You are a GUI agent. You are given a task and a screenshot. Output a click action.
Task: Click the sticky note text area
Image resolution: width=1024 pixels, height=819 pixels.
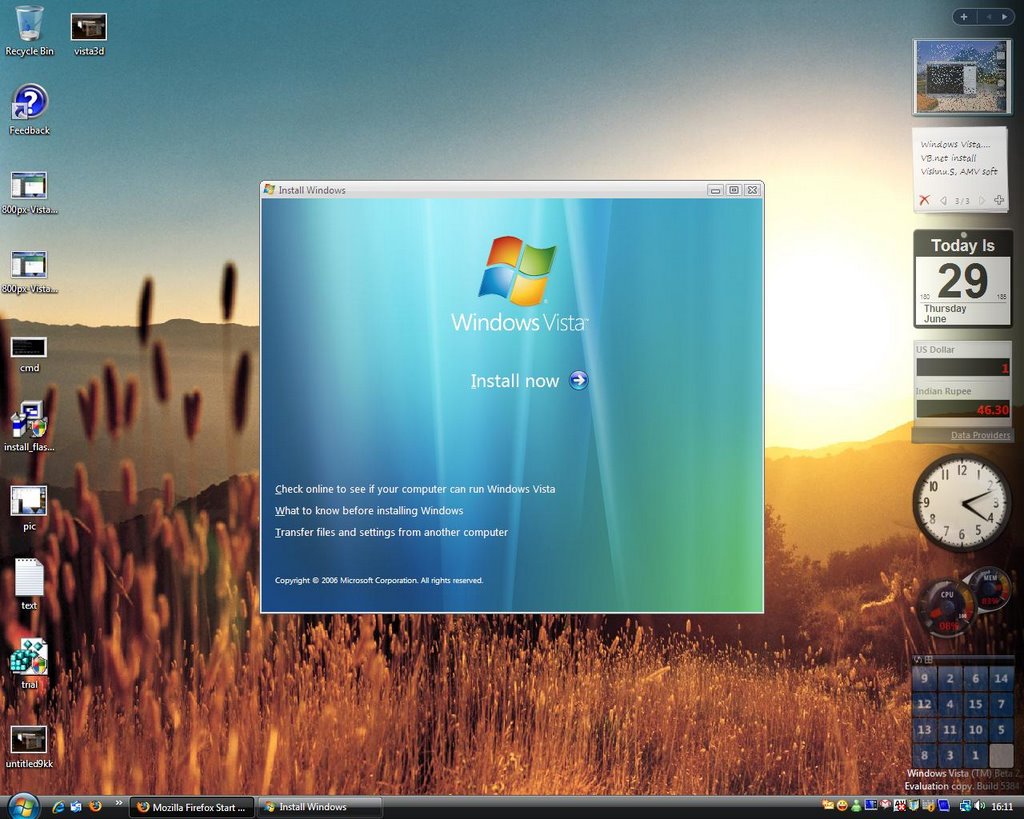[959, 159]
